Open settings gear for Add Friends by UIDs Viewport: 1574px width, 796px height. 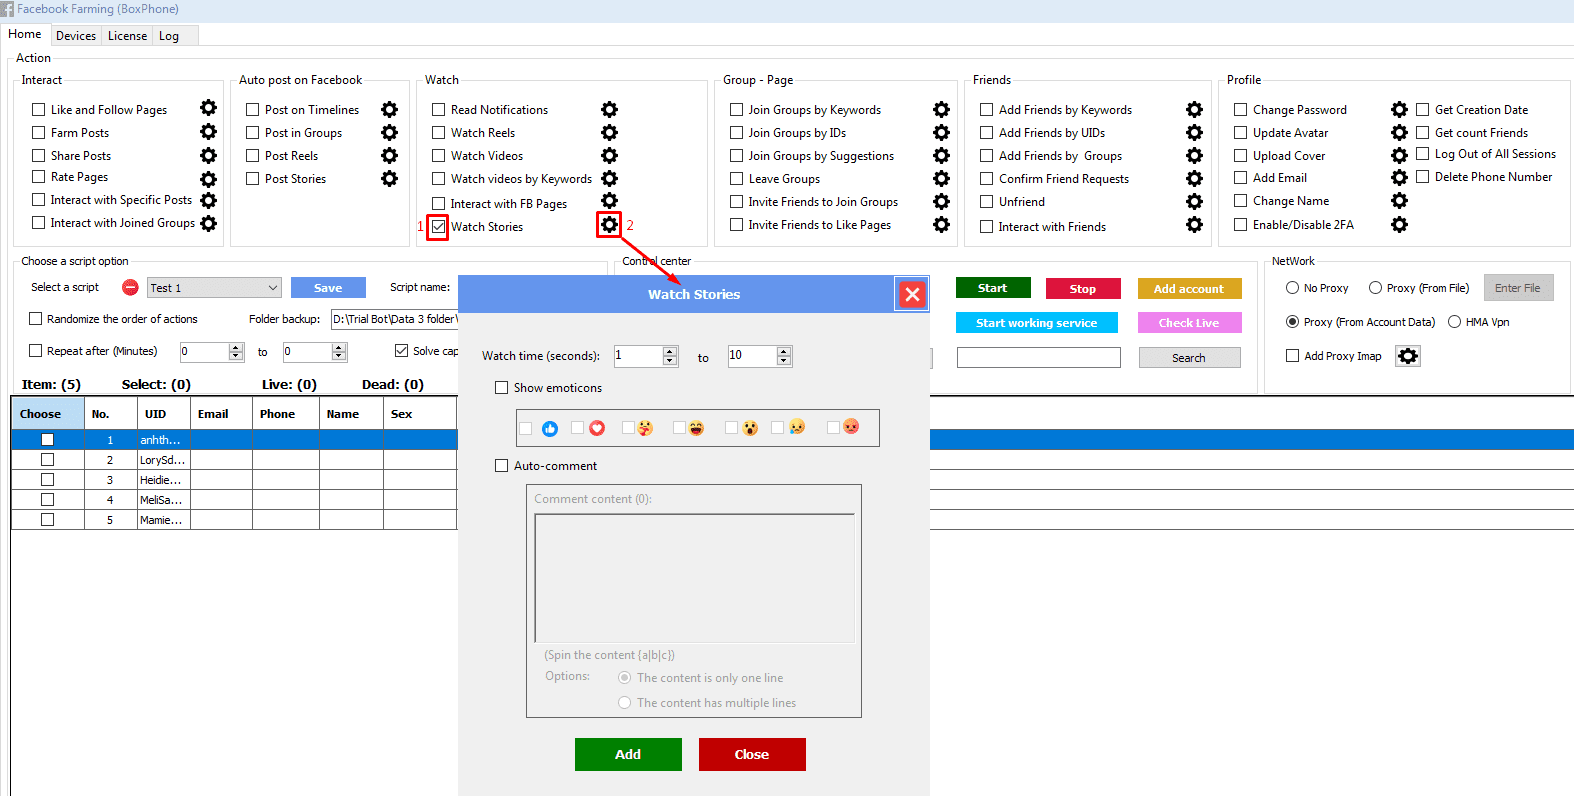pos(1194,132)
